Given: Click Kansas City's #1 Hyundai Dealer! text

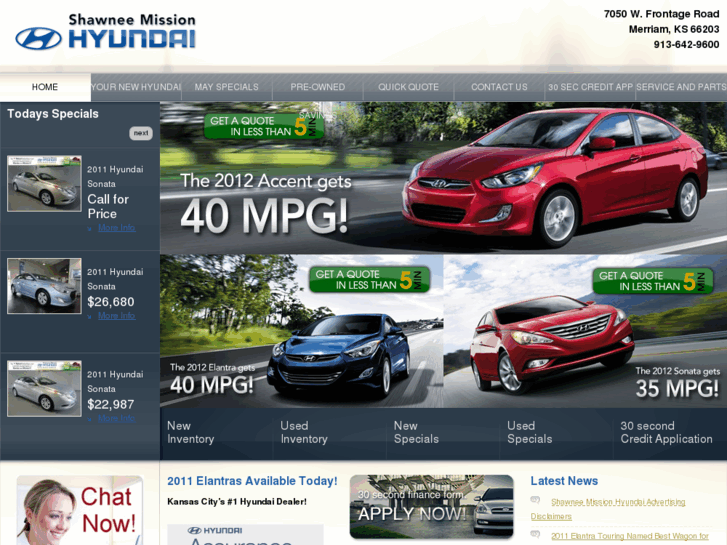Looking at the screenshot, I should pos(237,502).
